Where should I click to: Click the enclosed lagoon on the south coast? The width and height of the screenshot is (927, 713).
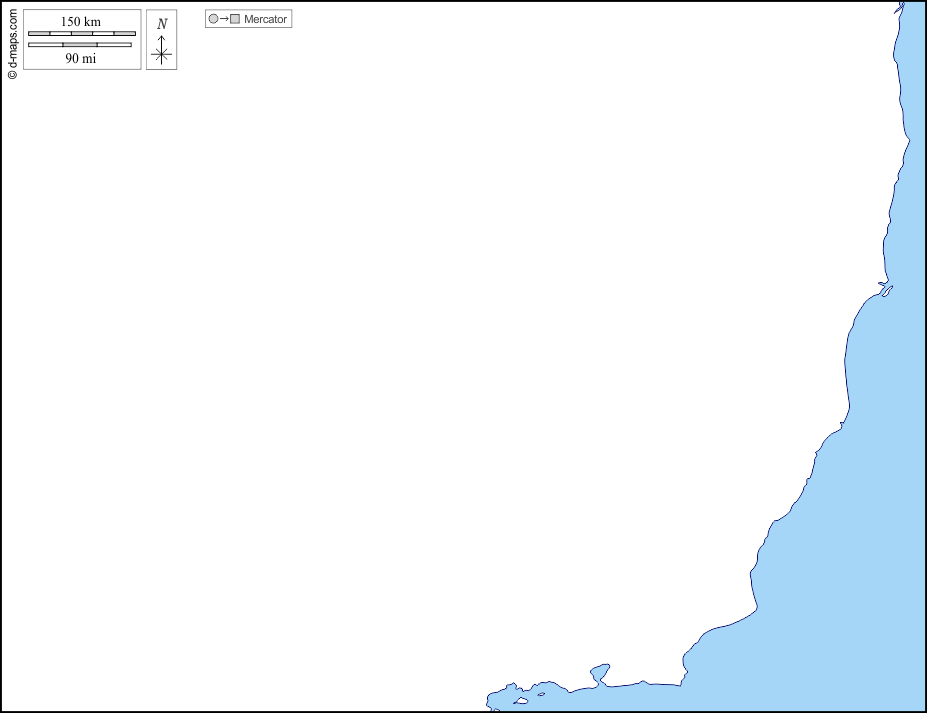click(600, 671)
